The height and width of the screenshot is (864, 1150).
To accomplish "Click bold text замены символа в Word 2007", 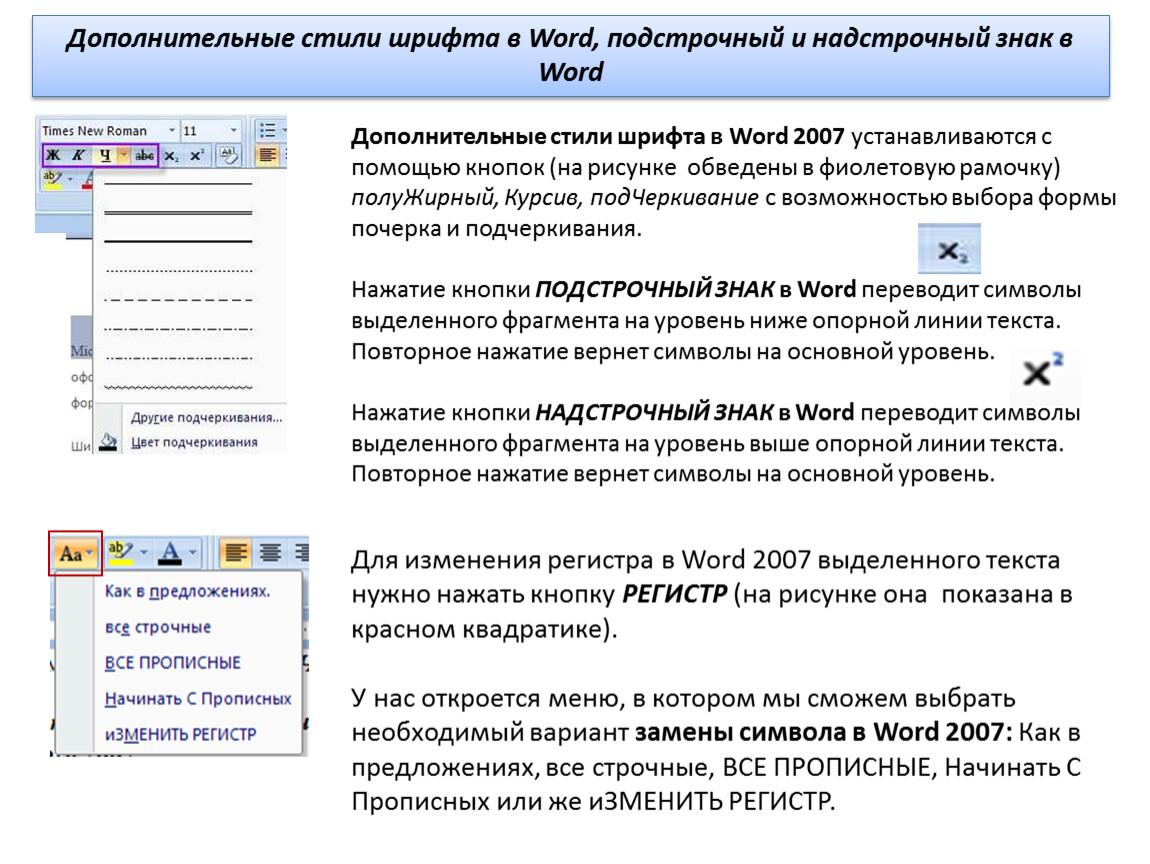I will pos(823,733).
